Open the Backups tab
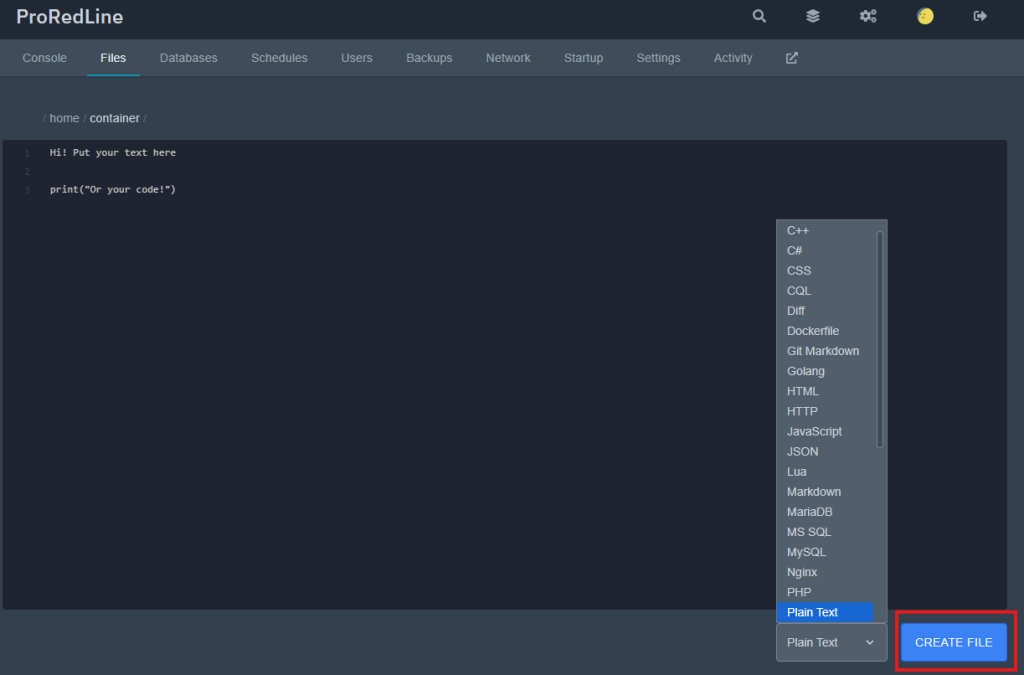Viewport: 1024px width, 675px height. [x=429, y=58]
